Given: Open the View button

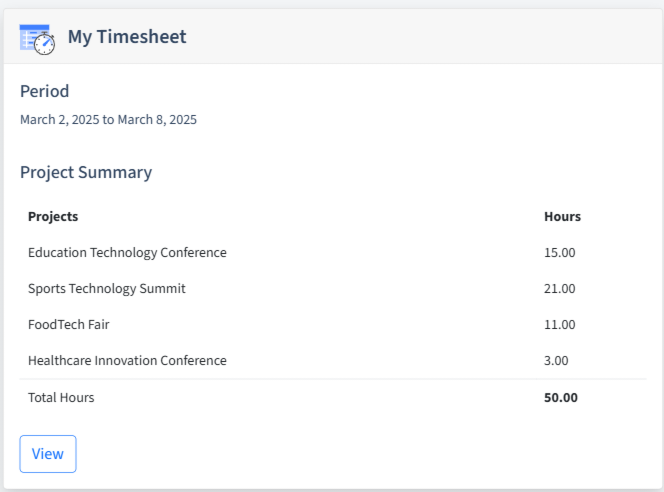Looking at the screenshot, I should tap(48, 454).
